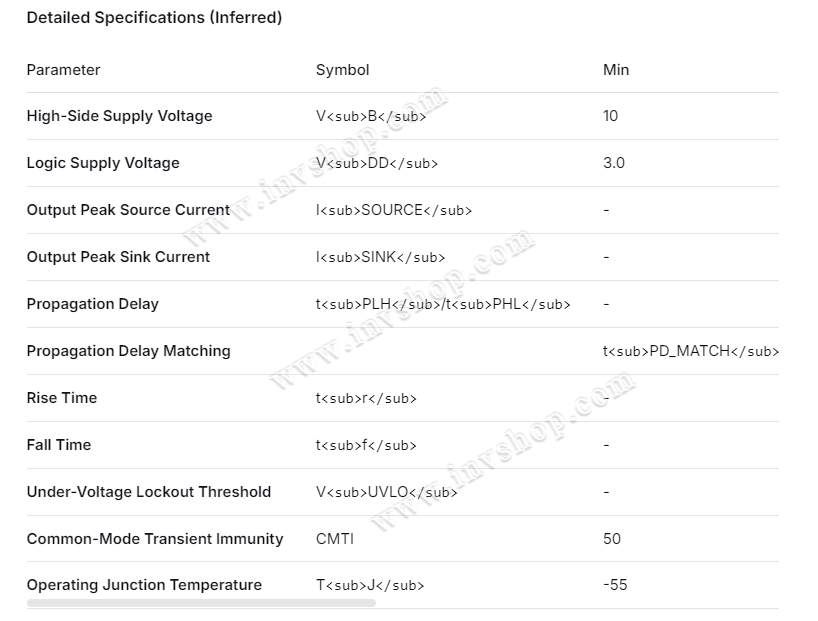This screenshot has height=621, width=818.
Task: Select the Propagation Delay row label
Action: pos(92,304)
